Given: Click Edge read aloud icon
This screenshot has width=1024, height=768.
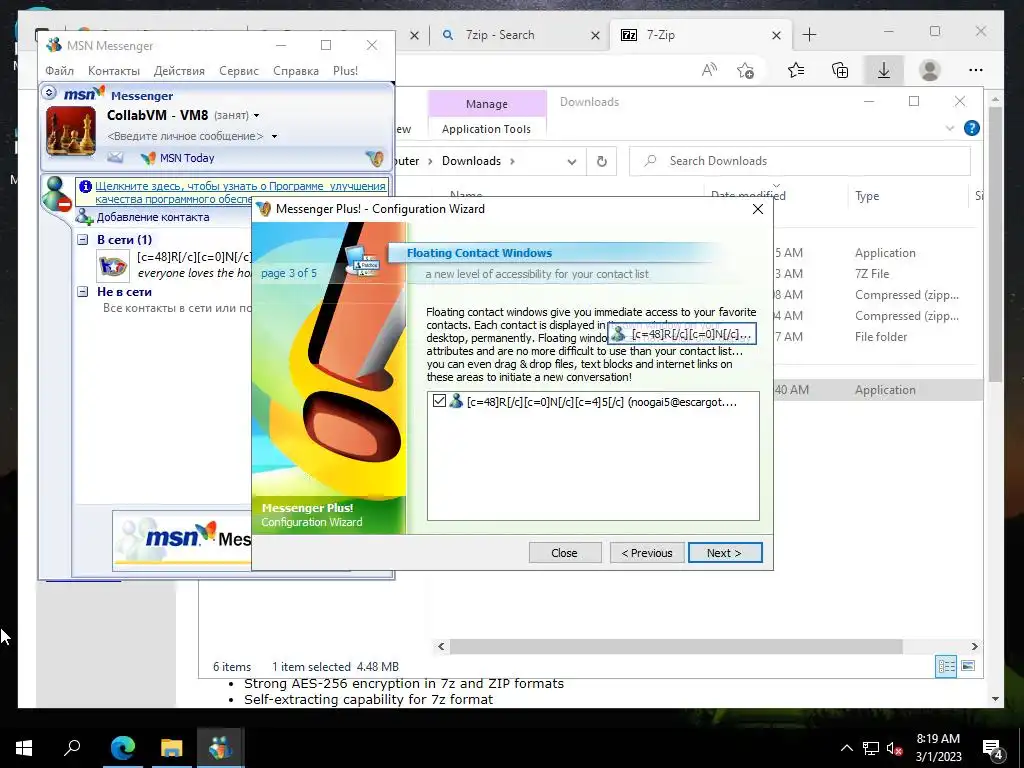Looking at the screenshot, I should (709, 70).
